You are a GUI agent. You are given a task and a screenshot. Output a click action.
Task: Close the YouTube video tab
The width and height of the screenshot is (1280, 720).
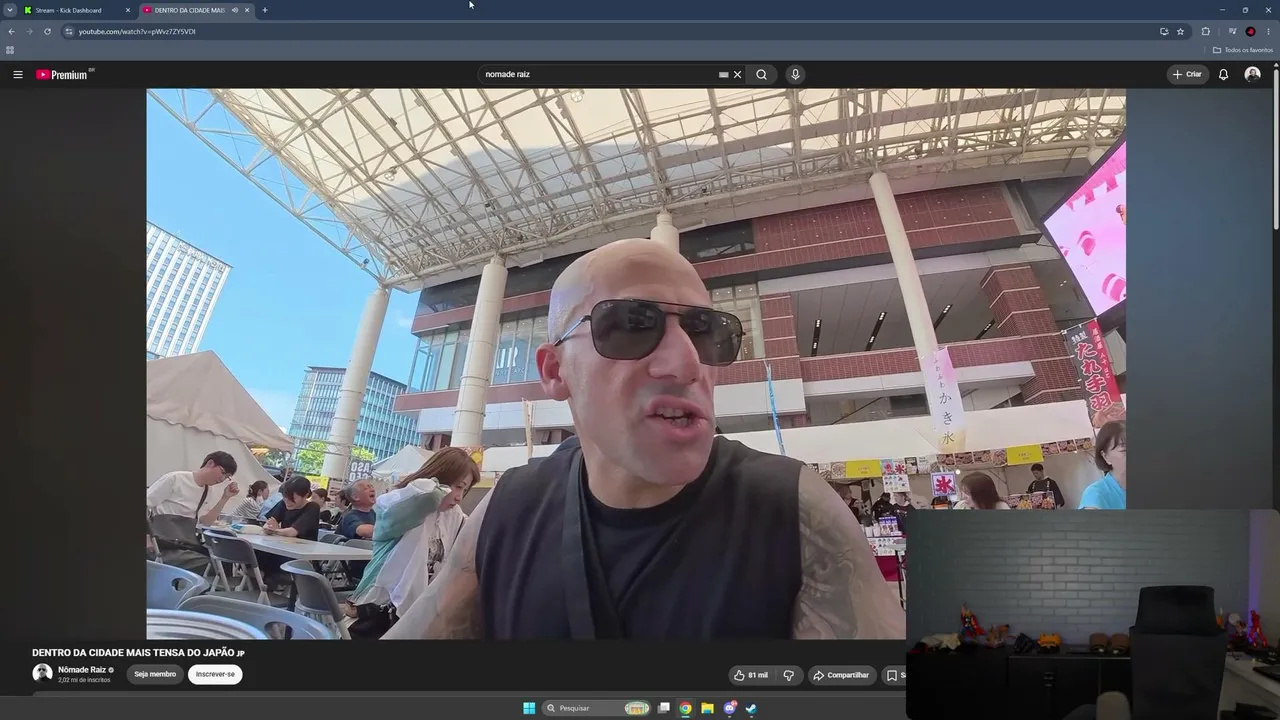(247, 10)
